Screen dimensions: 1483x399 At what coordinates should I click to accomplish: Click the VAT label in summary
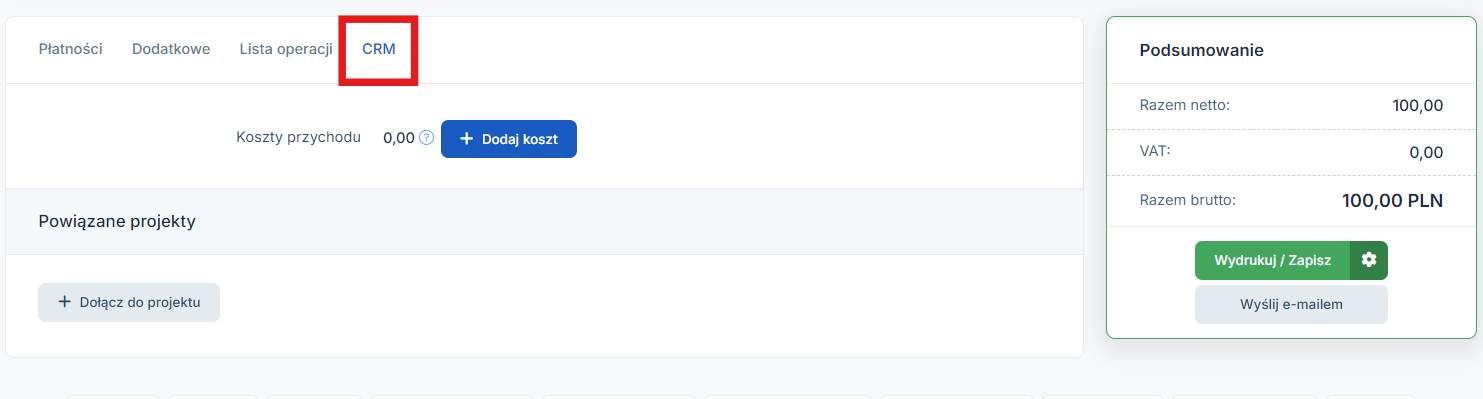tap(1155, 151)
